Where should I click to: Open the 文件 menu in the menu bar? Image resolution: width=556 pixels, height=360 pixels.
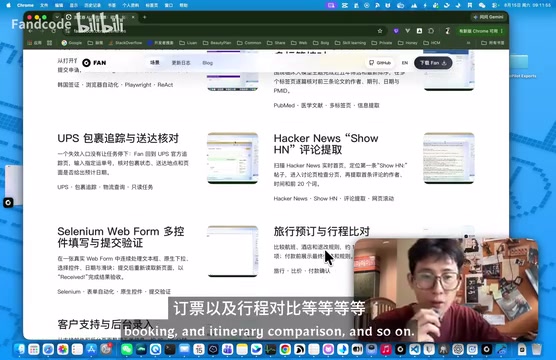click(x=44, y=5)
